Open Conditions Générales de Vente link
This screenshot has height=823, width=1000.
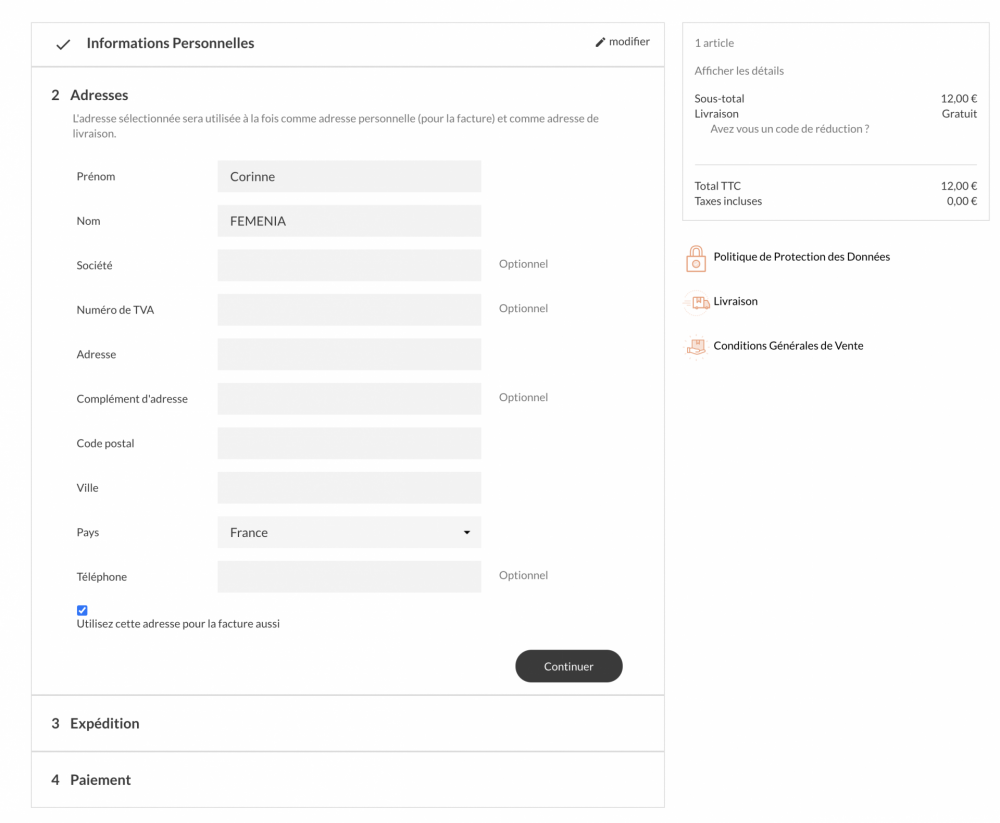[x=788, y=346]
